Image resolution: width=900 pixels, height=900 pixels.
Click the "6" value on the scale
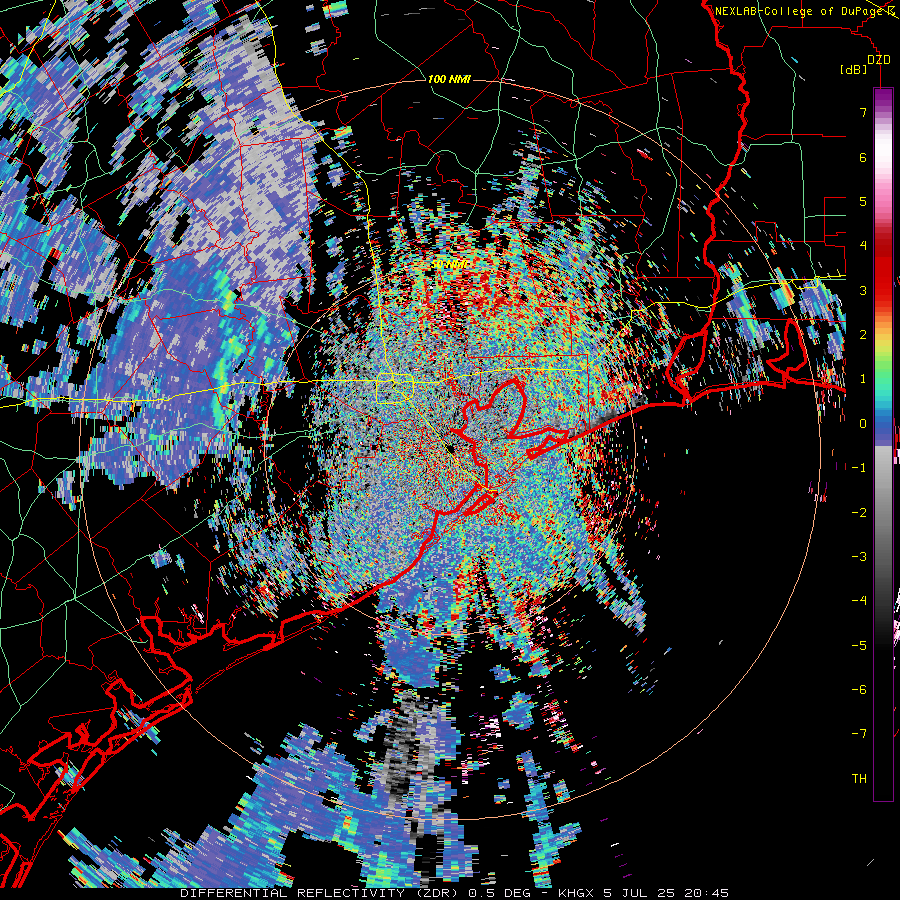863,157
